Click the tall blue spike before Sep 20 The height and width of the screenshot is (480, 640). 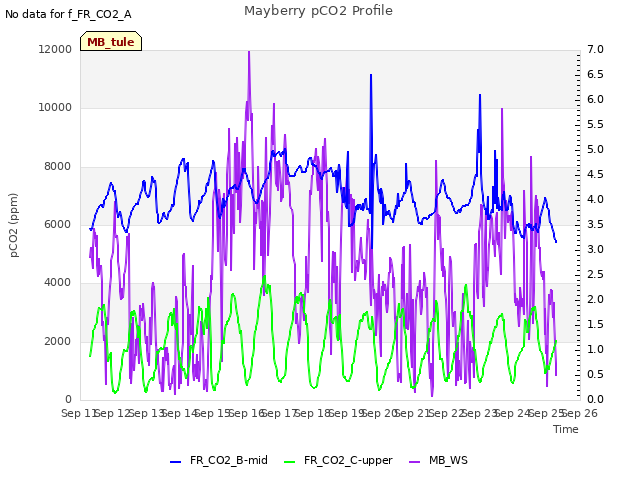click(x=371, y=75)
